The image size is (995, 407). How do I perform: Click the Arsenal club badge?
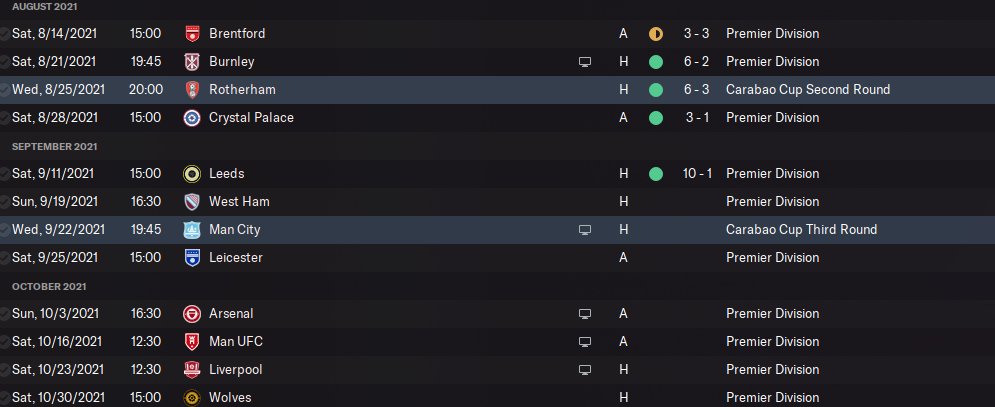pyautogui.click(x=192, y=314)
